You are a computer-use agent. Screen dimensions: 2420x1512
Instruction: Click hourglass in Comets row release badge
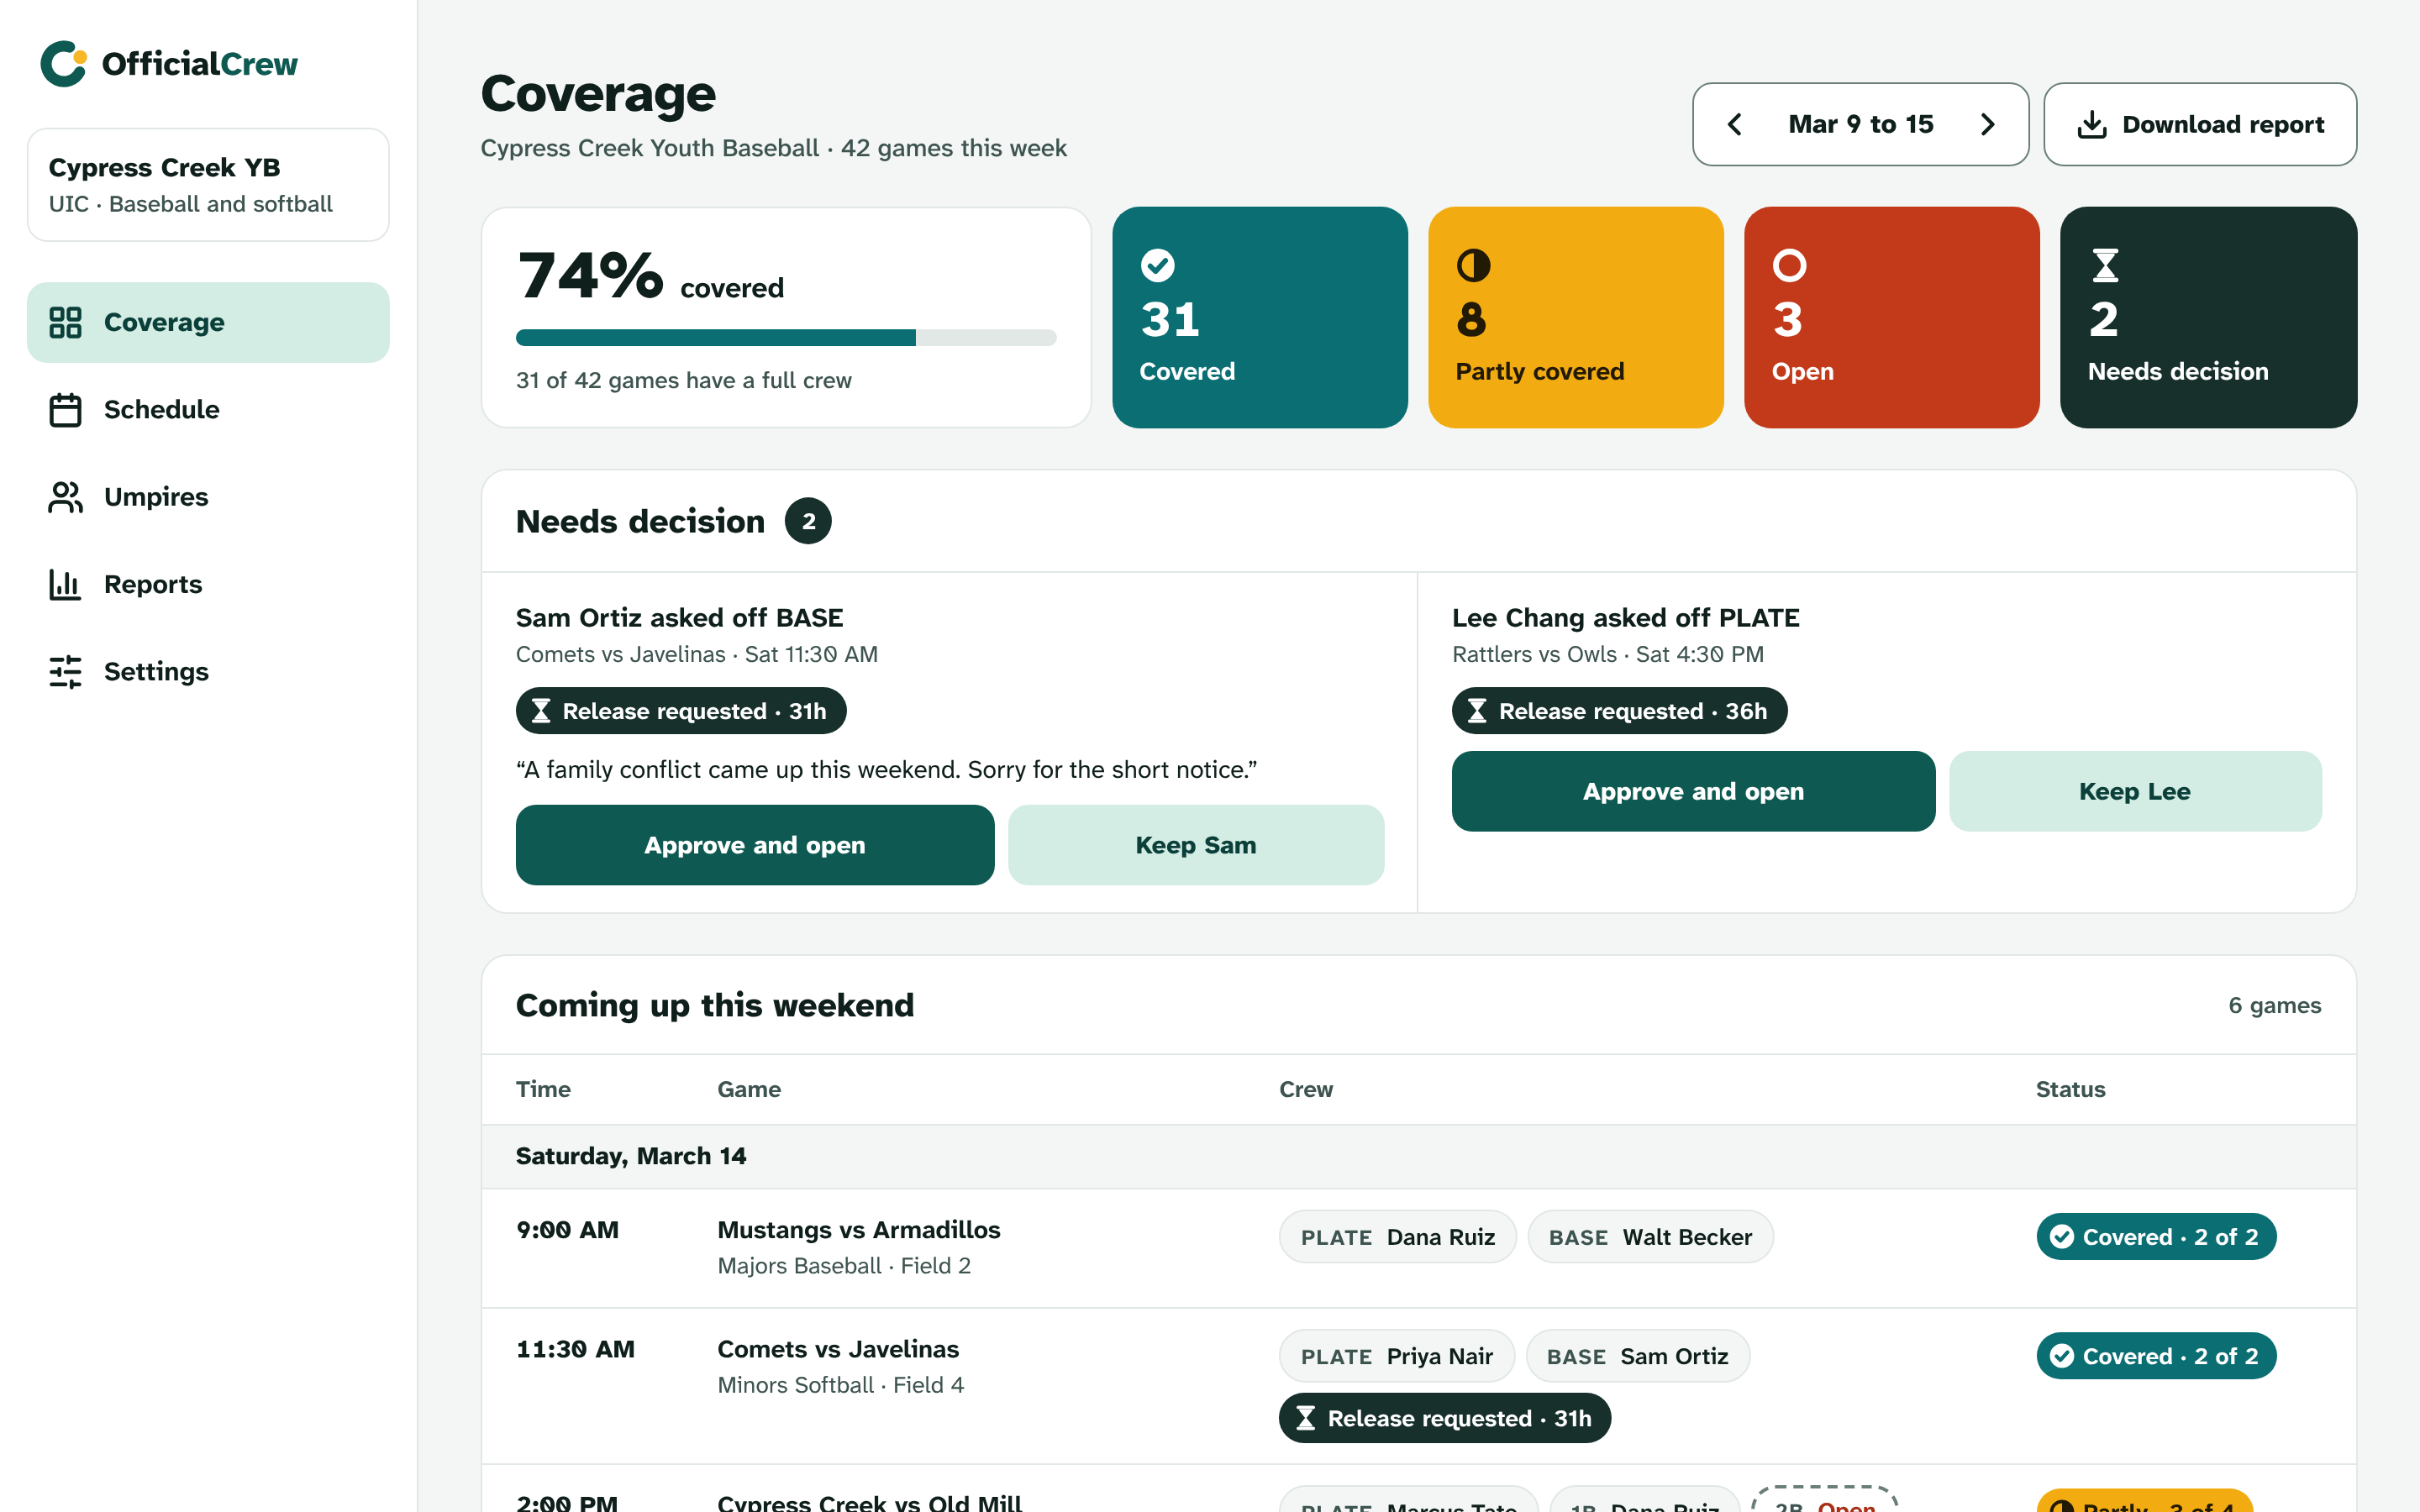(x=1306, y=1418)
